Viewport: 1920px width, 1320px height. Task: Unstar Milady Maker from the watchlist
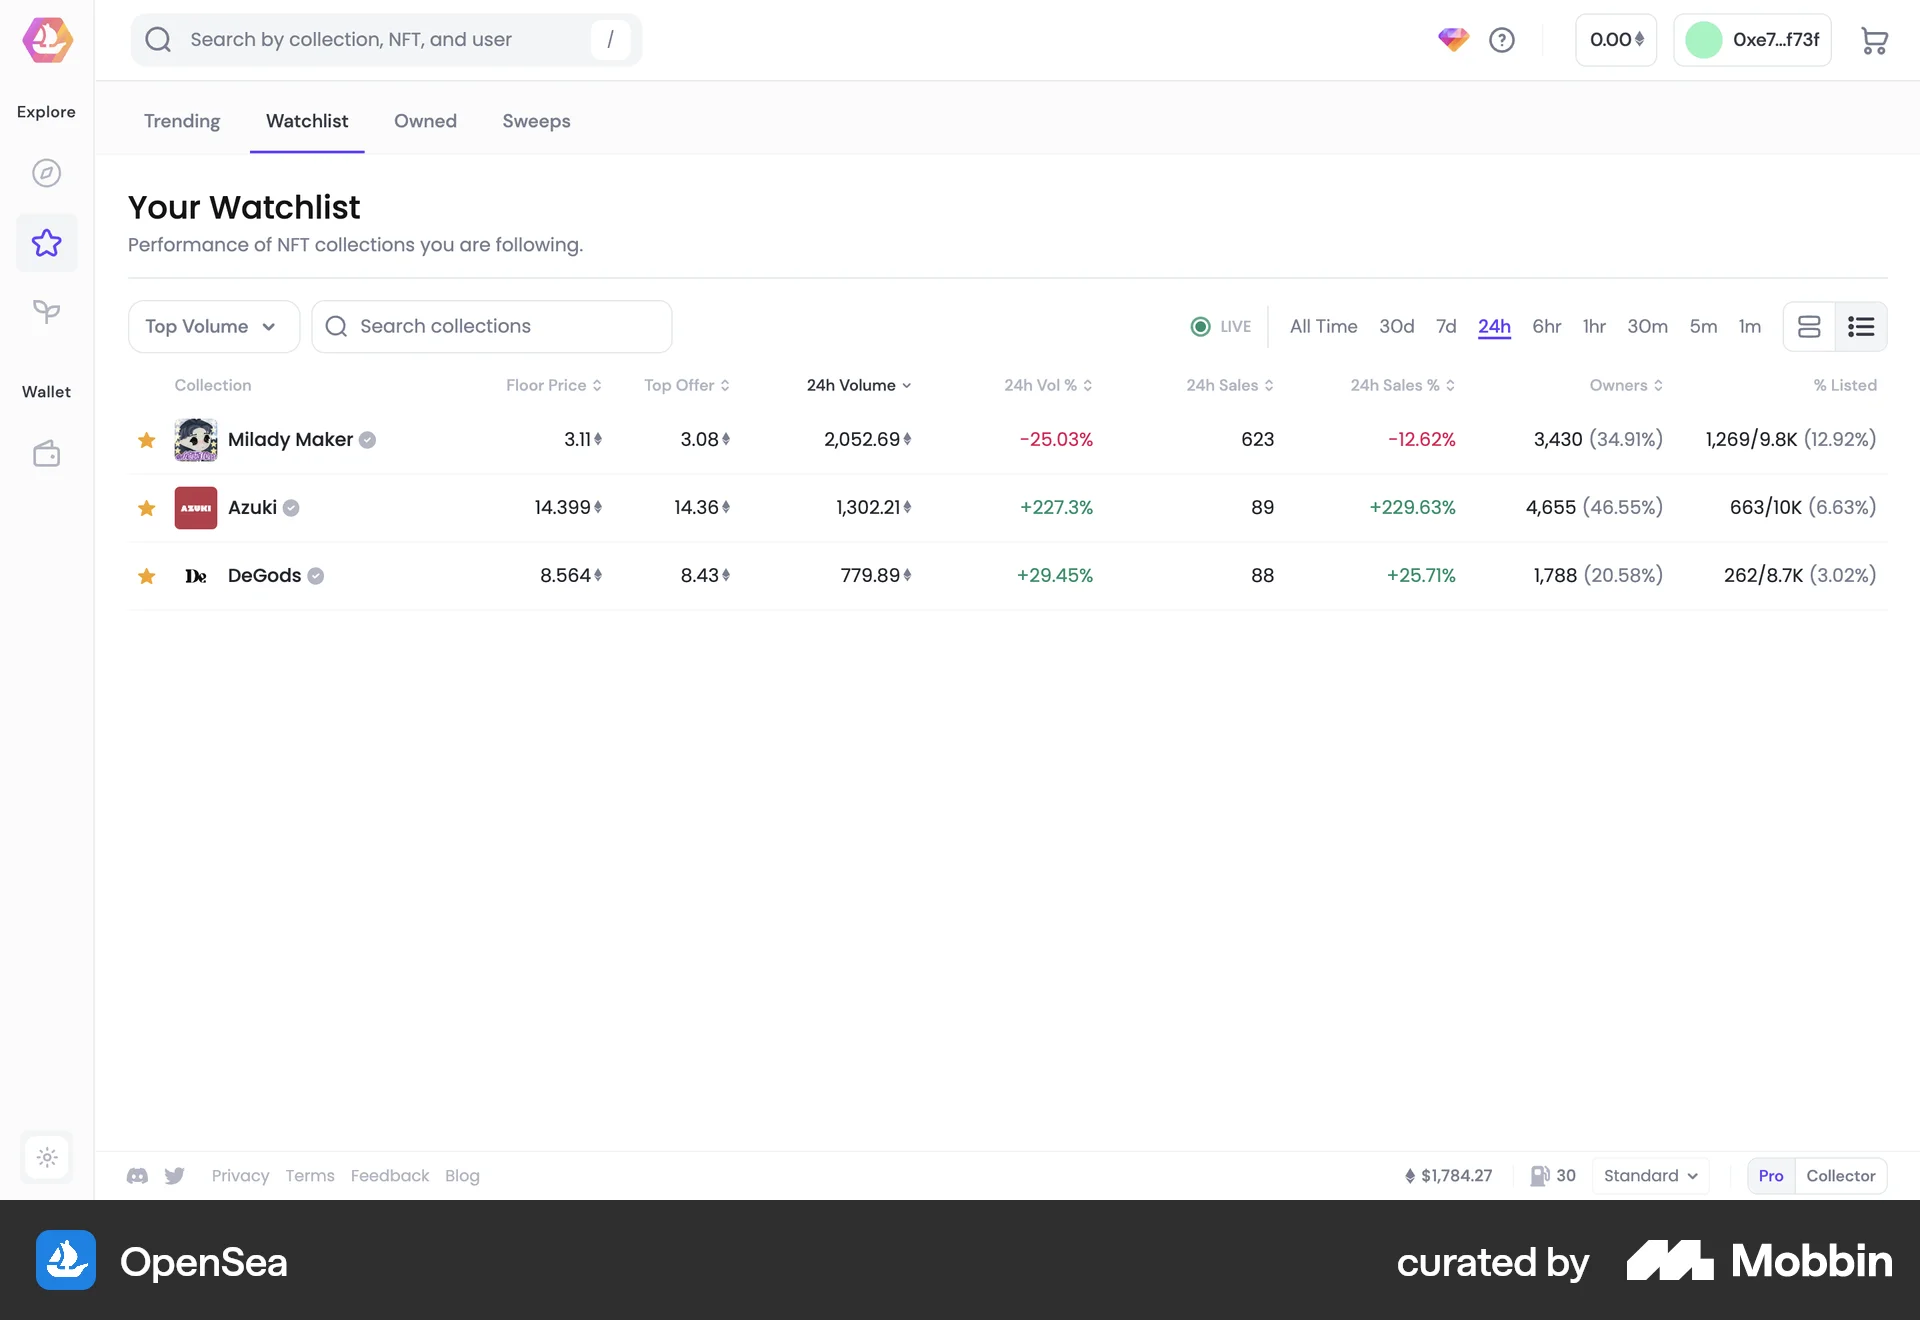(x=146, y=439)
